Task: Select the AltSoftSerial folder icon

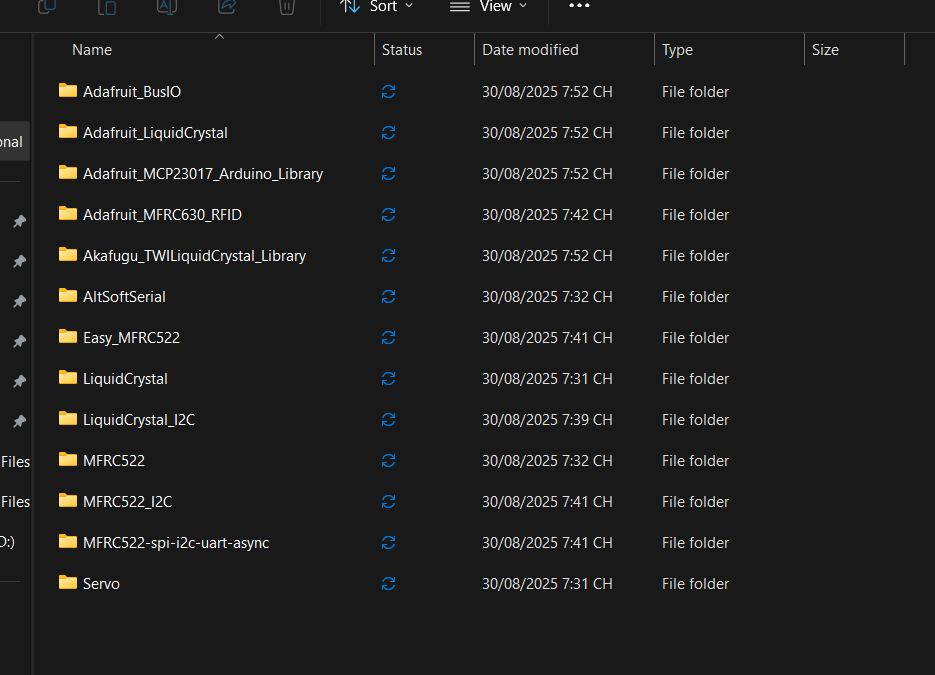Action: click(68, 296)
